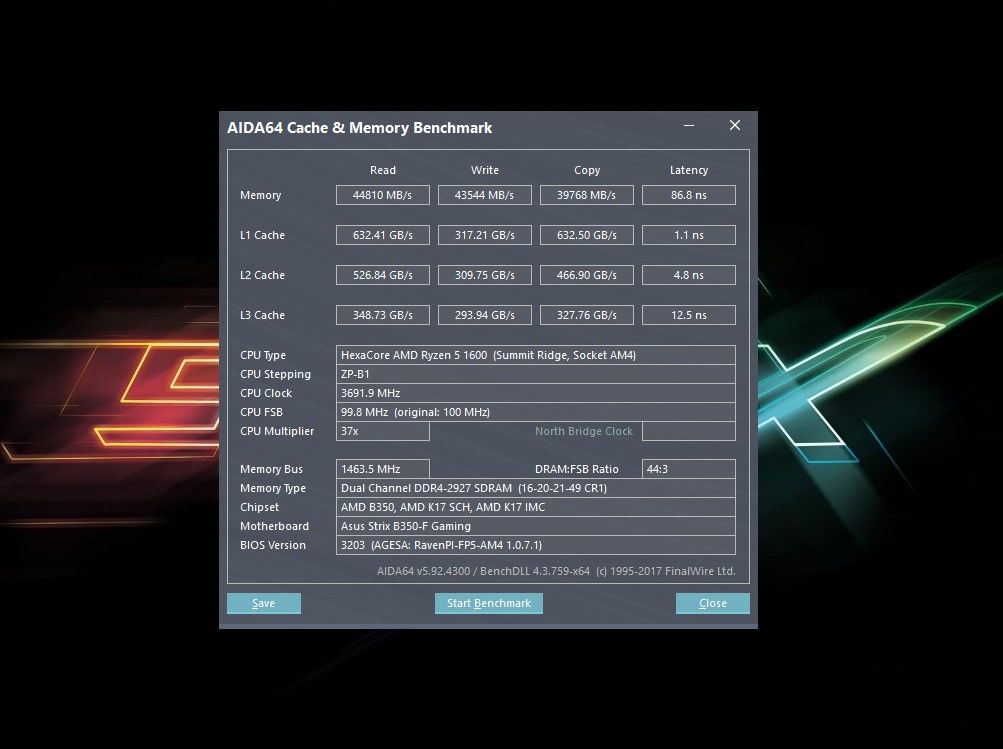Click the CPU Type field HexaCore AMD Ryzen
1003x749 pixels.
(535, 355)
